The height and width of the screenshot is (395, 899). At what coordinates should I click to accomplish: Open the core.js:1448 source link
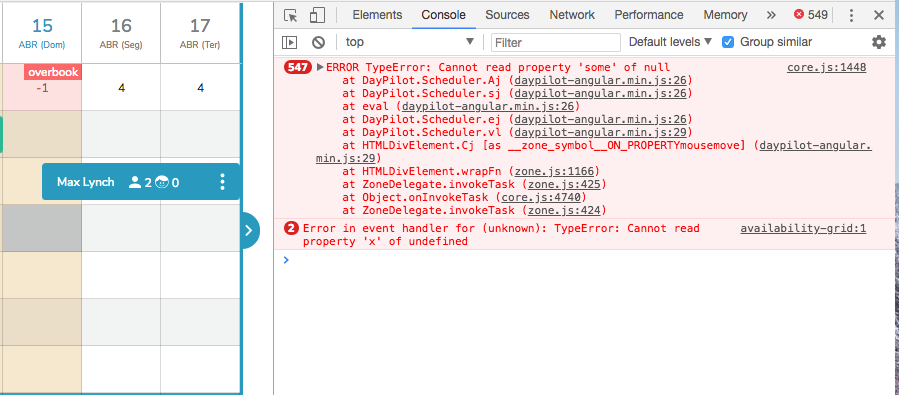coord(826,67)
